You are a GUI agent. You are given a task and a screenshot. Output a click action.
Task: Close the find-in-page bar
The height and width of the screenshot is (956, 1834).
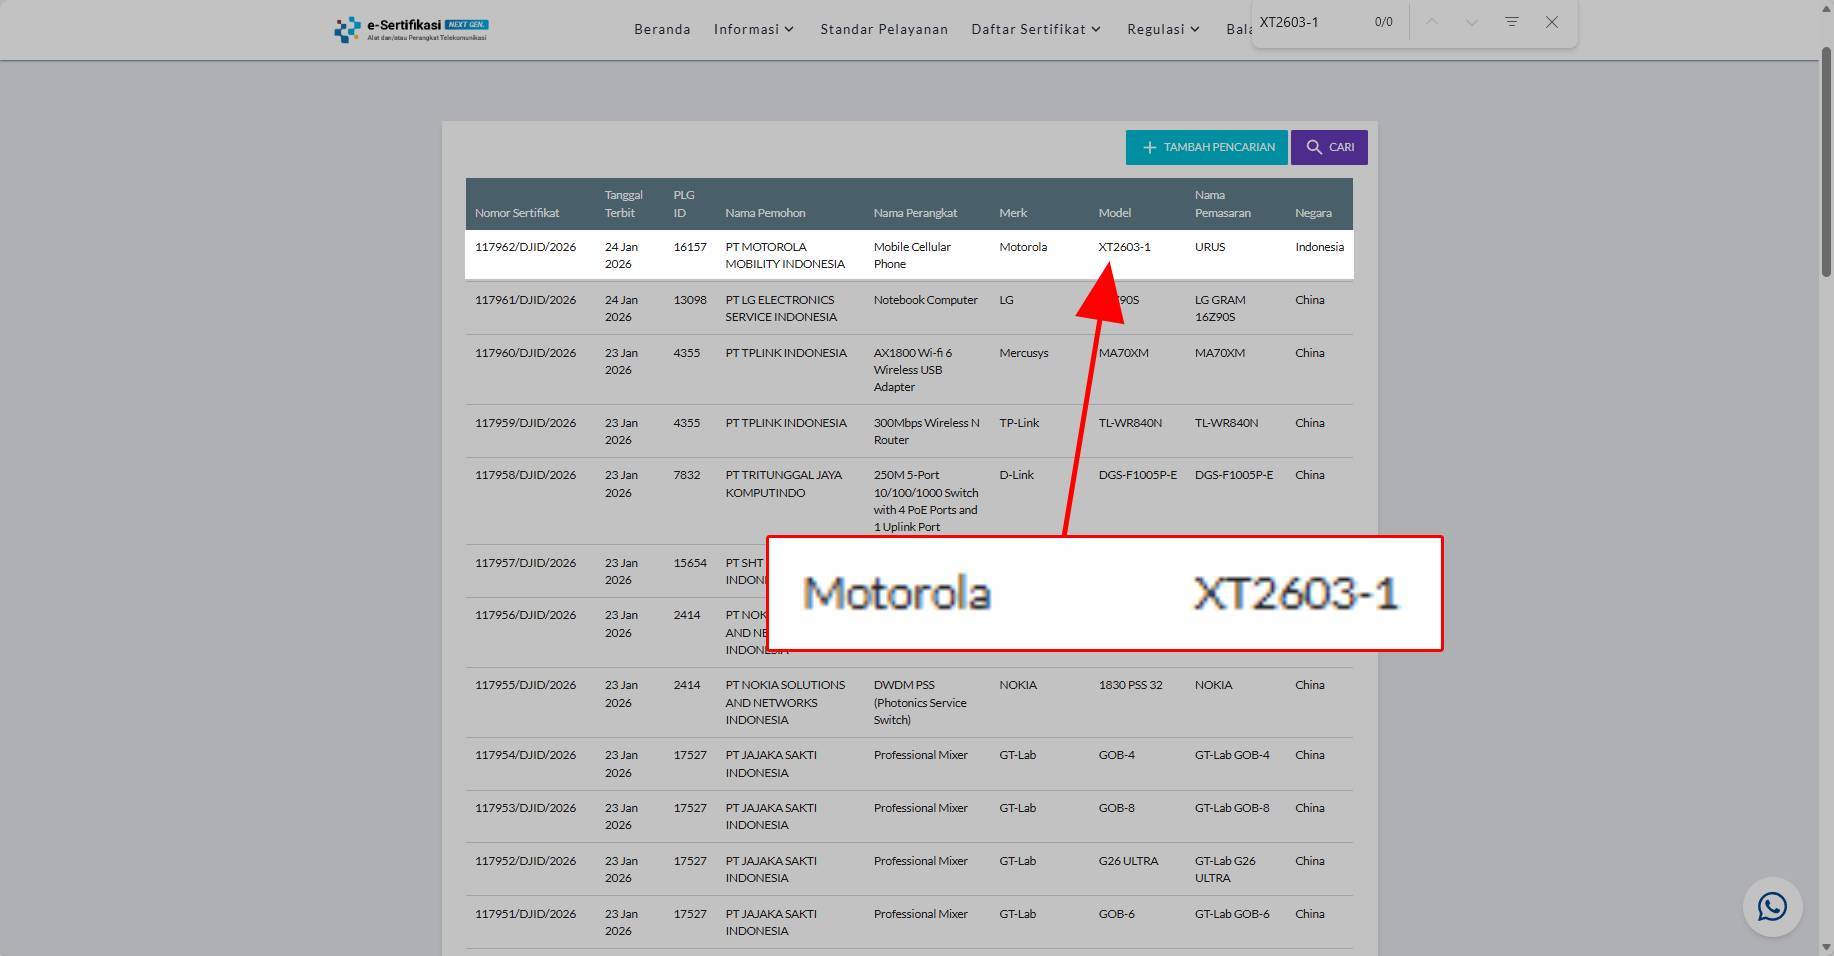pos(1551,22)
